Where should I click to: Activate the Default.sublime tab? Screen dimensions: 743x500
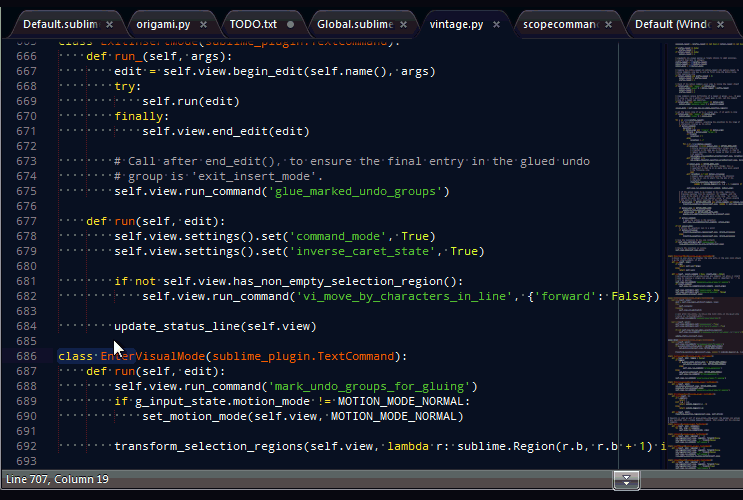(x=61, y=23)
